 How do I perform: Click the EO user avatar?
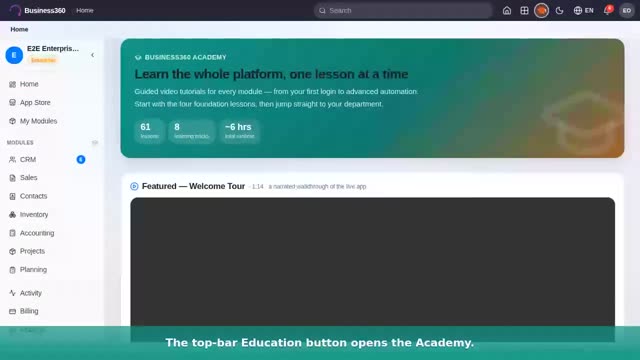[x=627, y=11]
